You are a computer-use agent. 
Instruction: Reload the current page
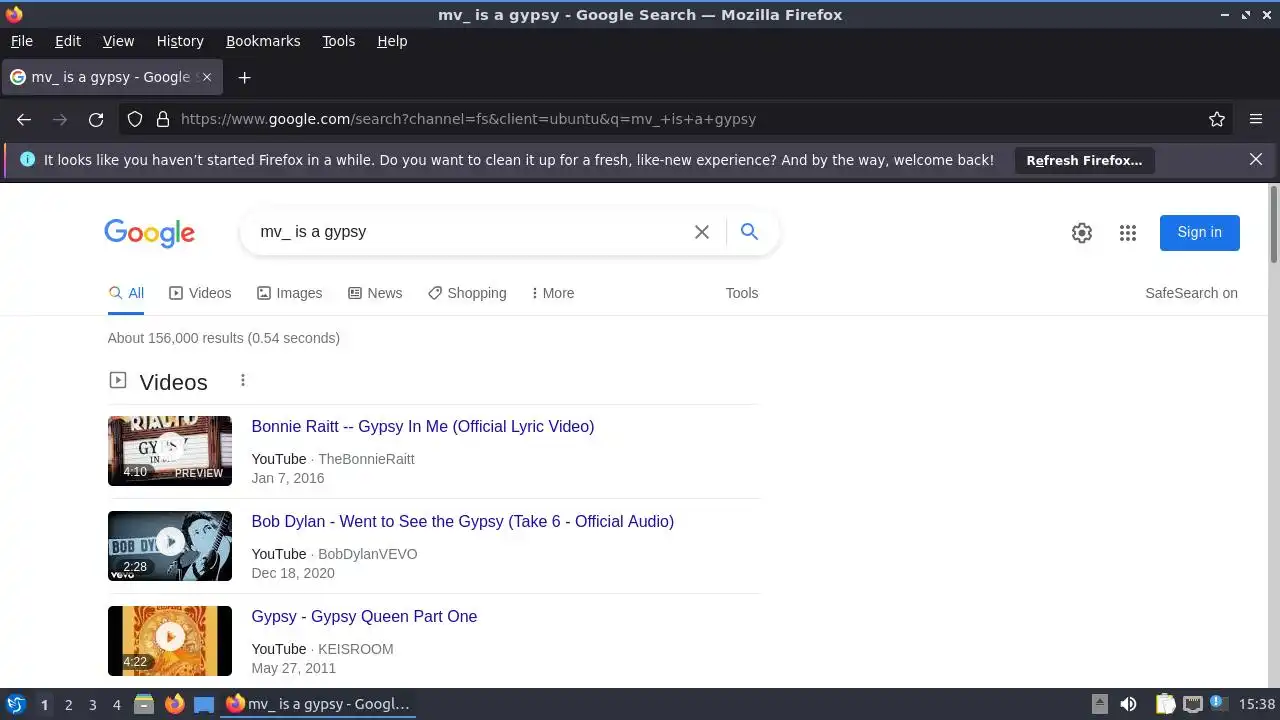pyautogui.click(x=96, y=119)
